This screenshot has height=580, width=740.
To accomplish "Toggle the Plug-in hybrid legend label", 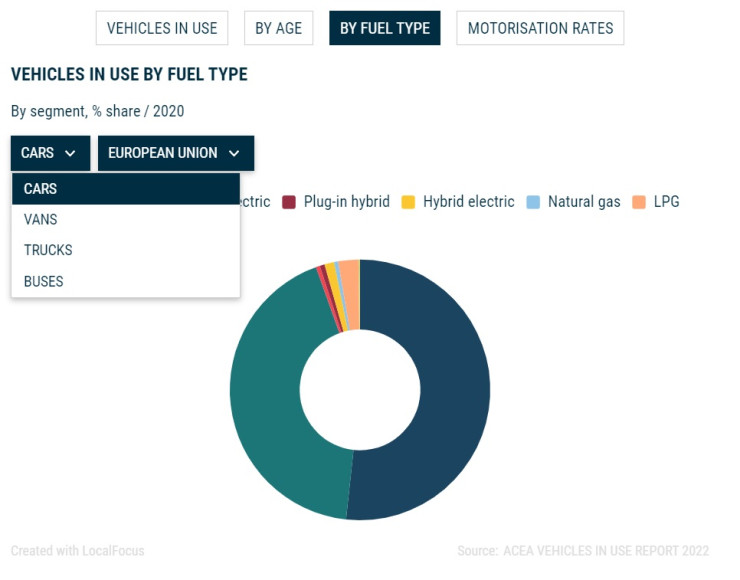I will (346, 202).
